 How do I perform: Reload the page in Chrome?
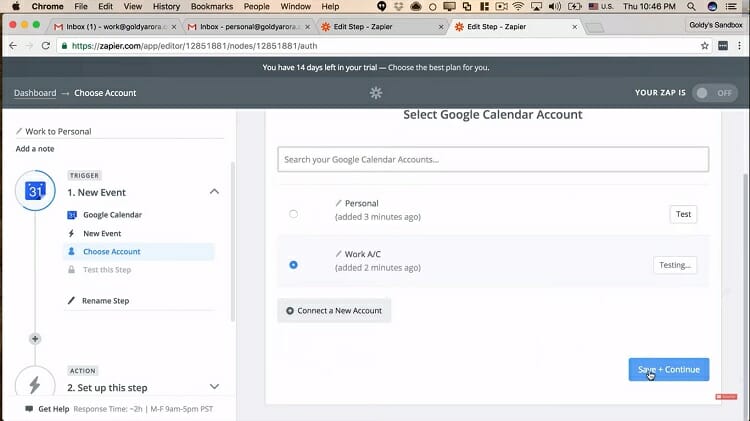coord(45,45)
